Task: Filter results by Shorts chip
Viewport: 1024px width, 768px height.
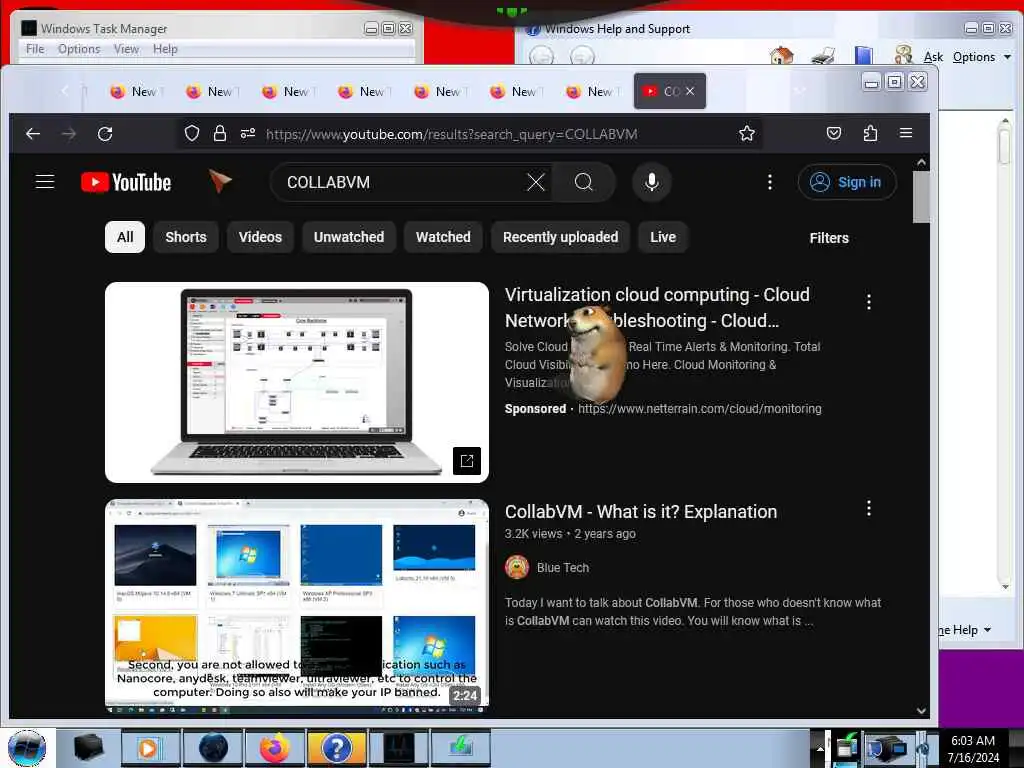Action: click(x=185, y=237)
